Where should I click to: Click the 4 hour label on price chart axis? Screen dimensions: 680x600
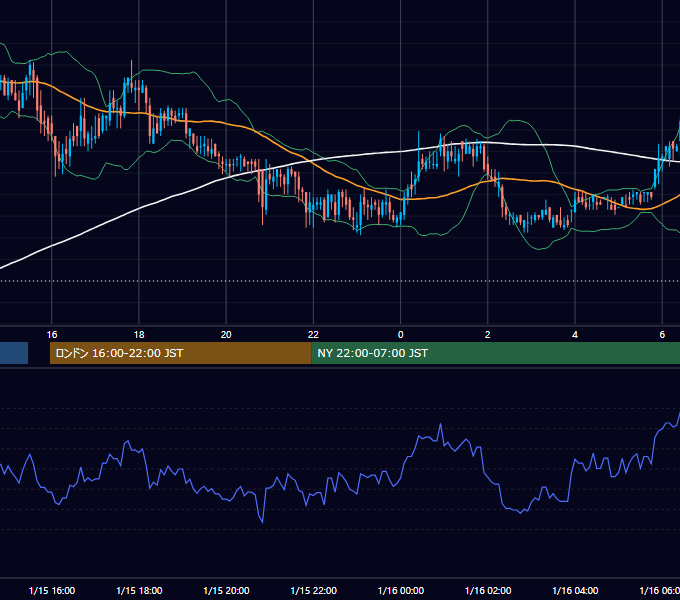pyautogui.click(x=575, y=335)
